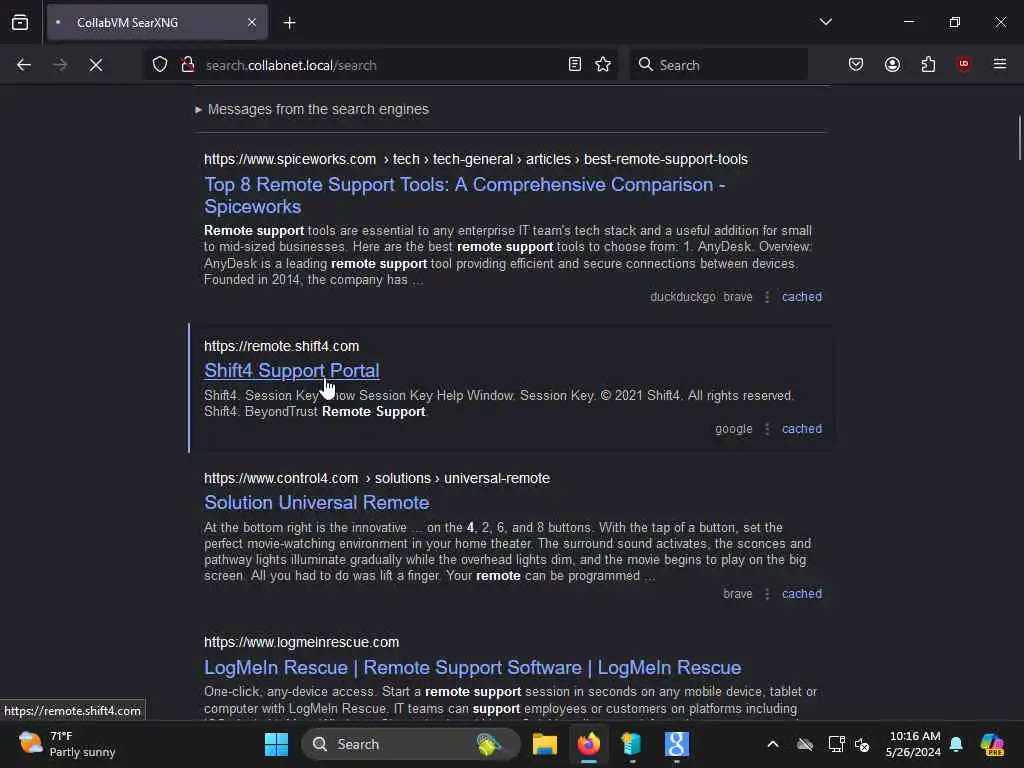The width and height of the screenshot is (1024, 768).
Task: Open the clock and date 10:16 AM
Action: [x=913, y=744]
